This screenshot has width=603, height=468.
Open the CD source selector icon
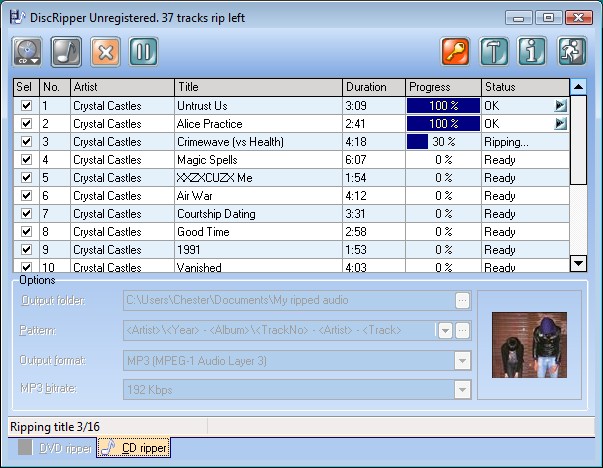coord(28,51)
